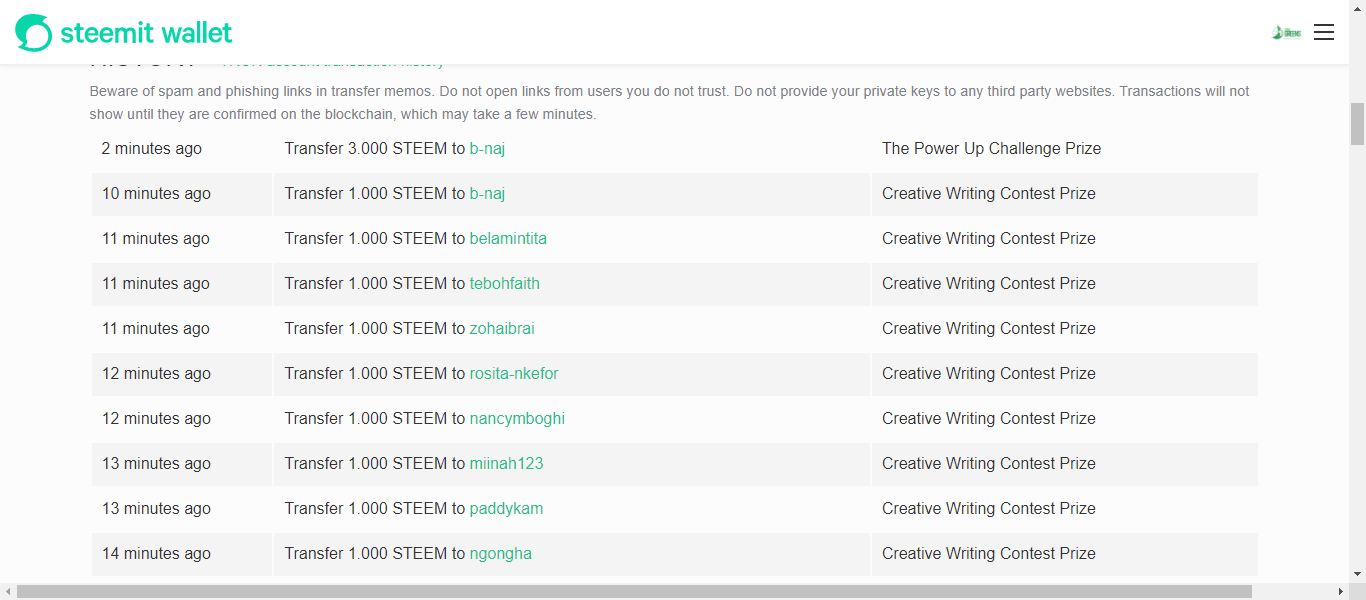Click 'The Power Up Challenge Prize' memo
Screen dimensions: 1366x600
click(991, 148)
